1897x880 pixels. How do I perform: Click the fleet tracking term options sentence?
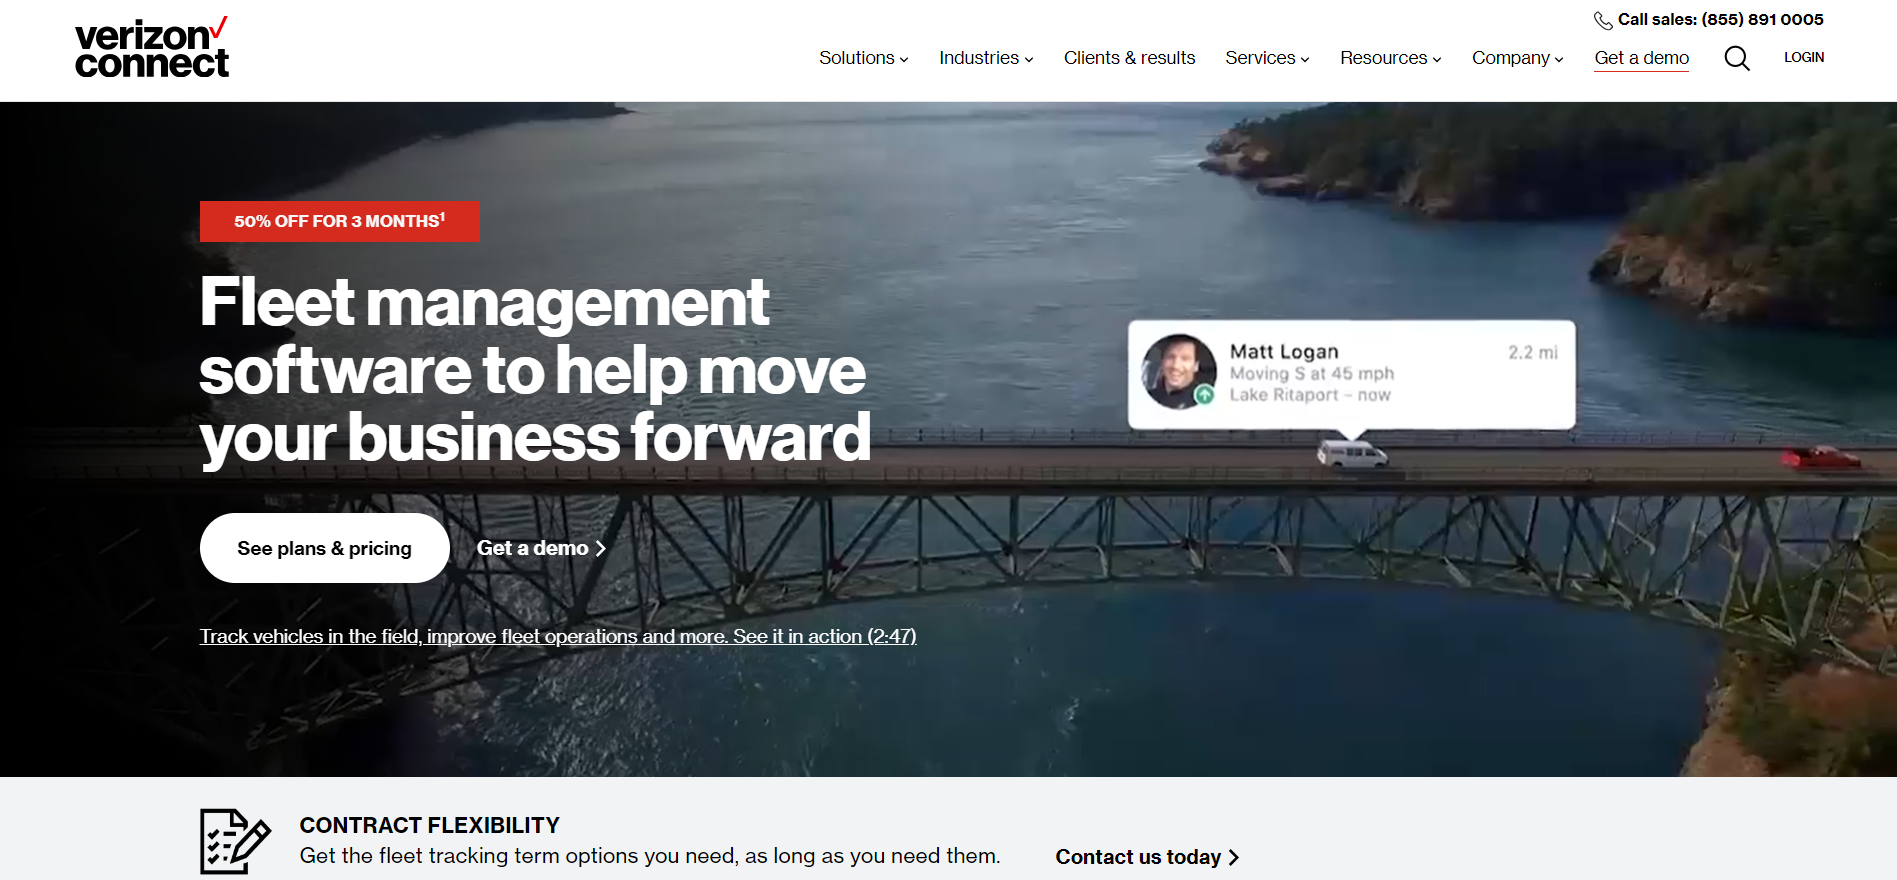pyautogui.click(x=650, y=856)
